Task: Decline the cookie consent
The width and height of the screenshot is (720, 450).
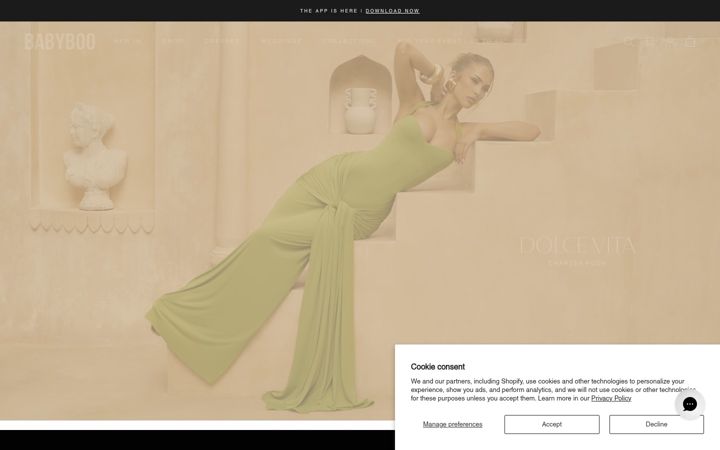Action: coord(656,424)
